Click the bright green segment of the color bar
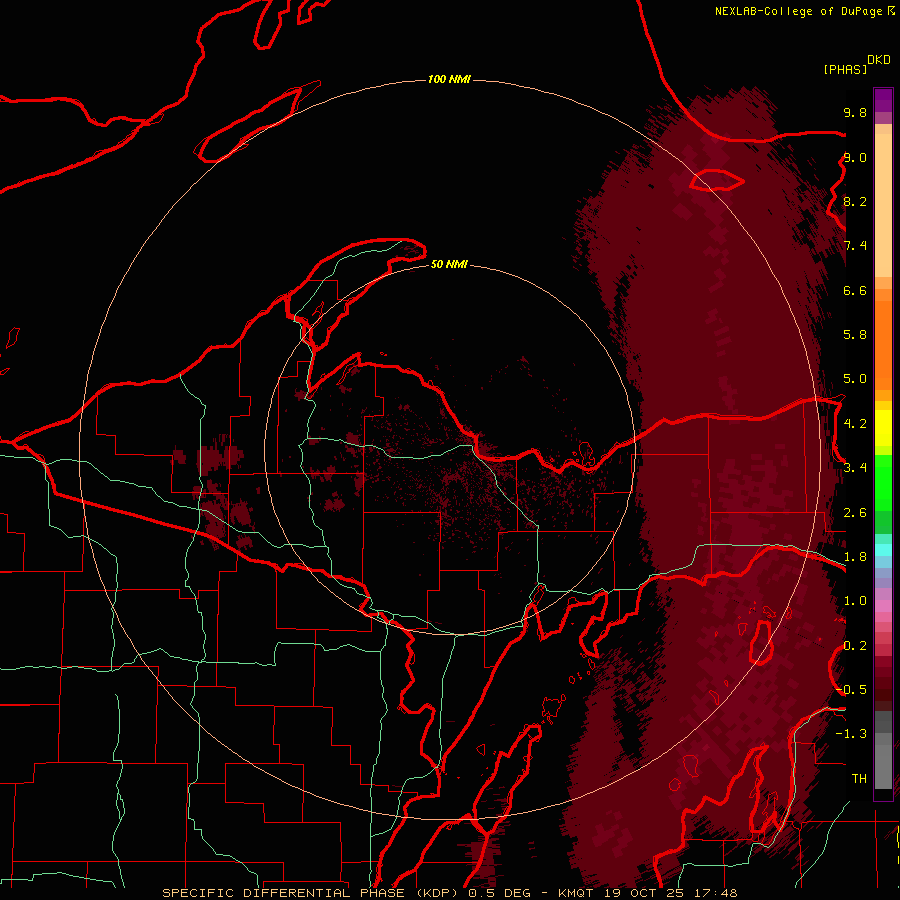The width and height of the screenshot is (900, 900). coord(883,483)
